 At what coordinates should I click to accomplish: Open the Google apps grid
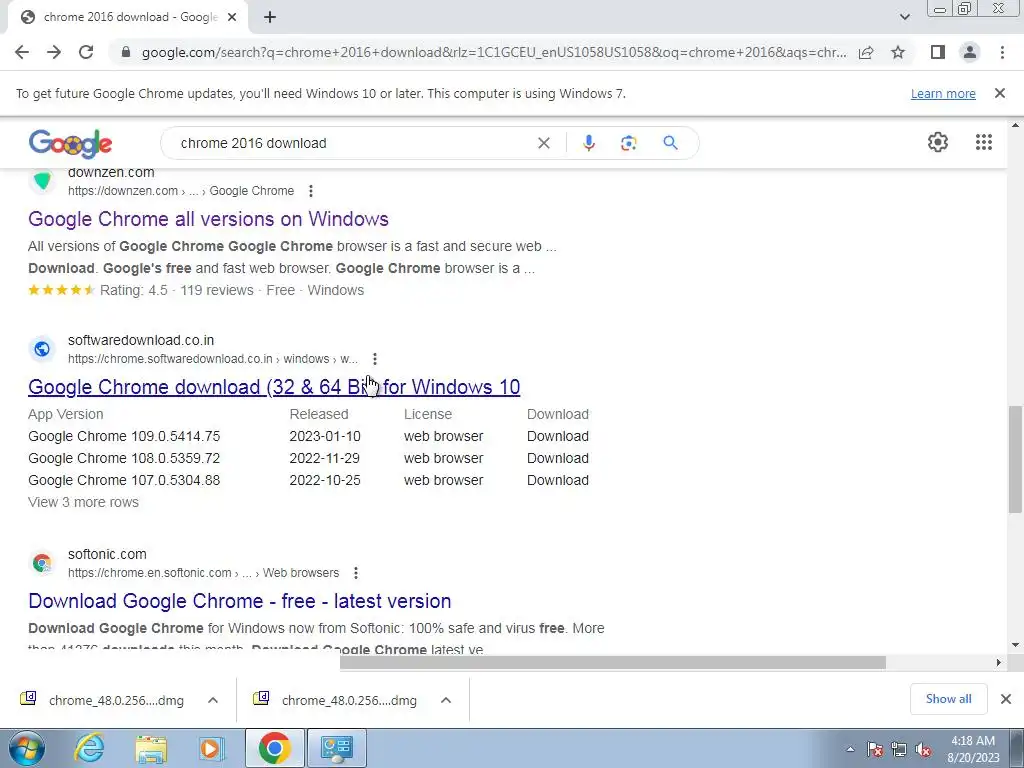[984, 142]
